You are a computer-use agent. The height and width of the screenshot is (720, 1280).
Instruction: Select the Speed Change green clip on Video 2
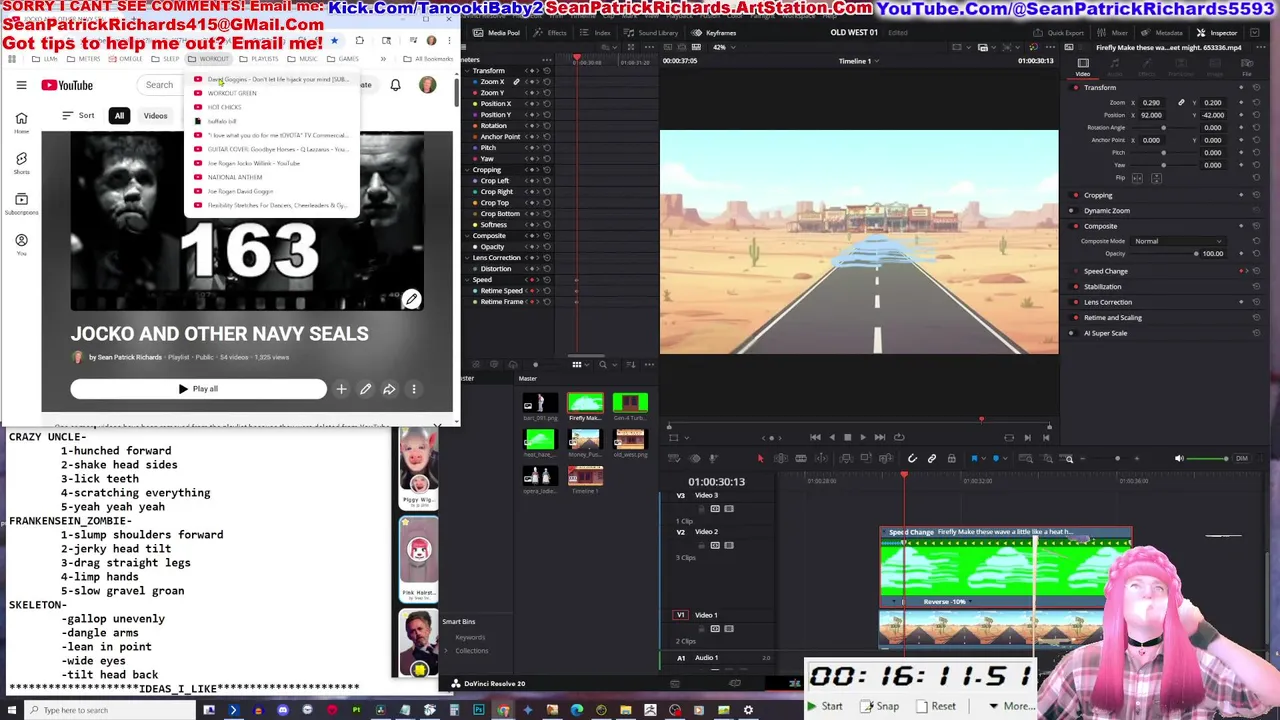[x=1005, y=567]
